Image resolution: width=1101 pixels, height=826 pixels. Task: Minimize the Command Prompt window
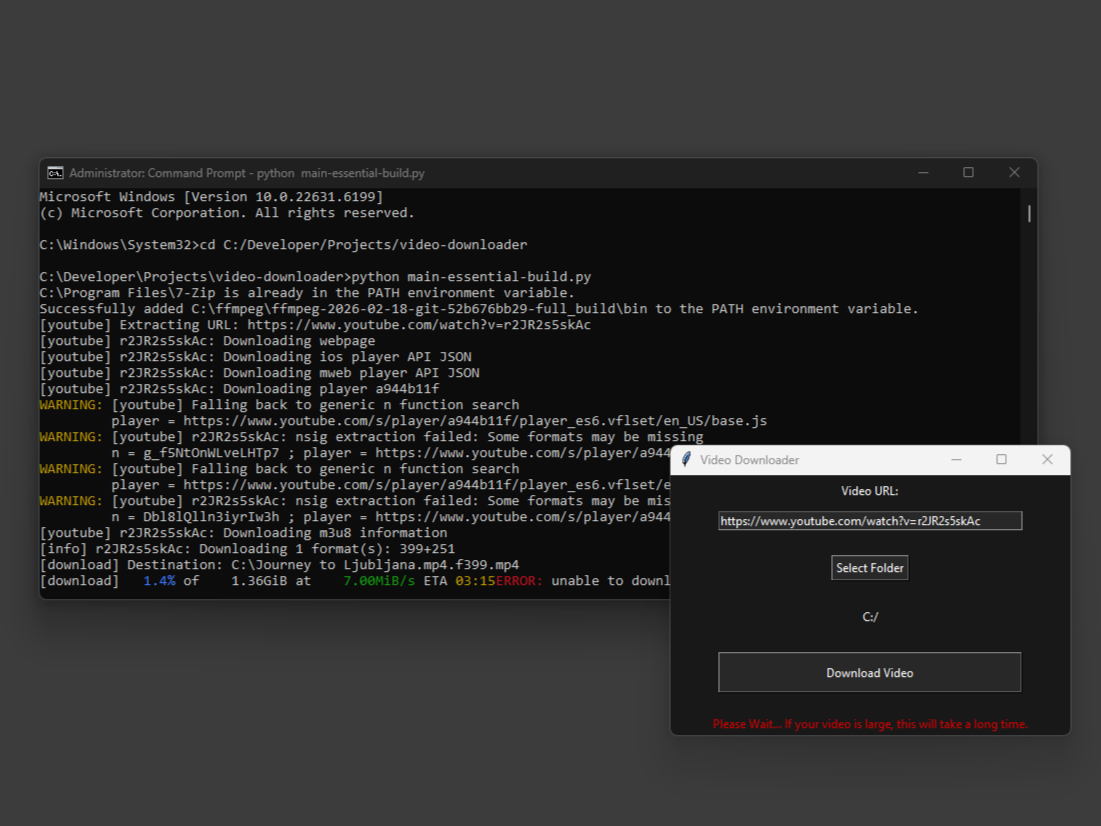tap(922, 172)
